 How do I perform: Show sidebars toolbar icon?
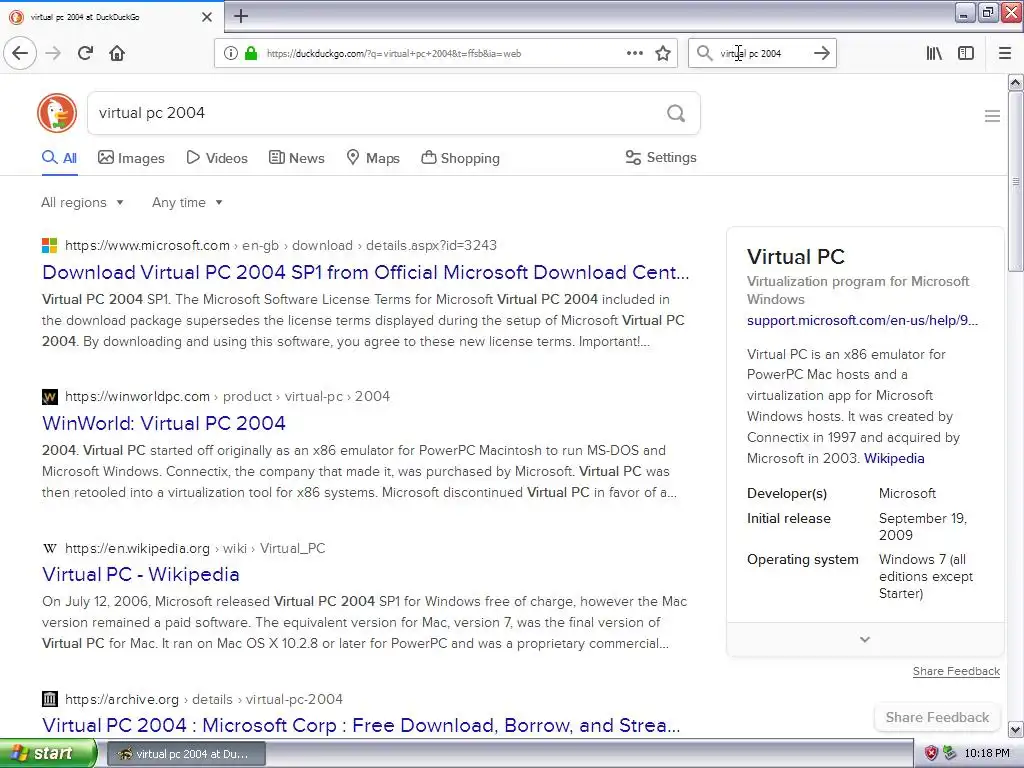[x=966, y=53]
